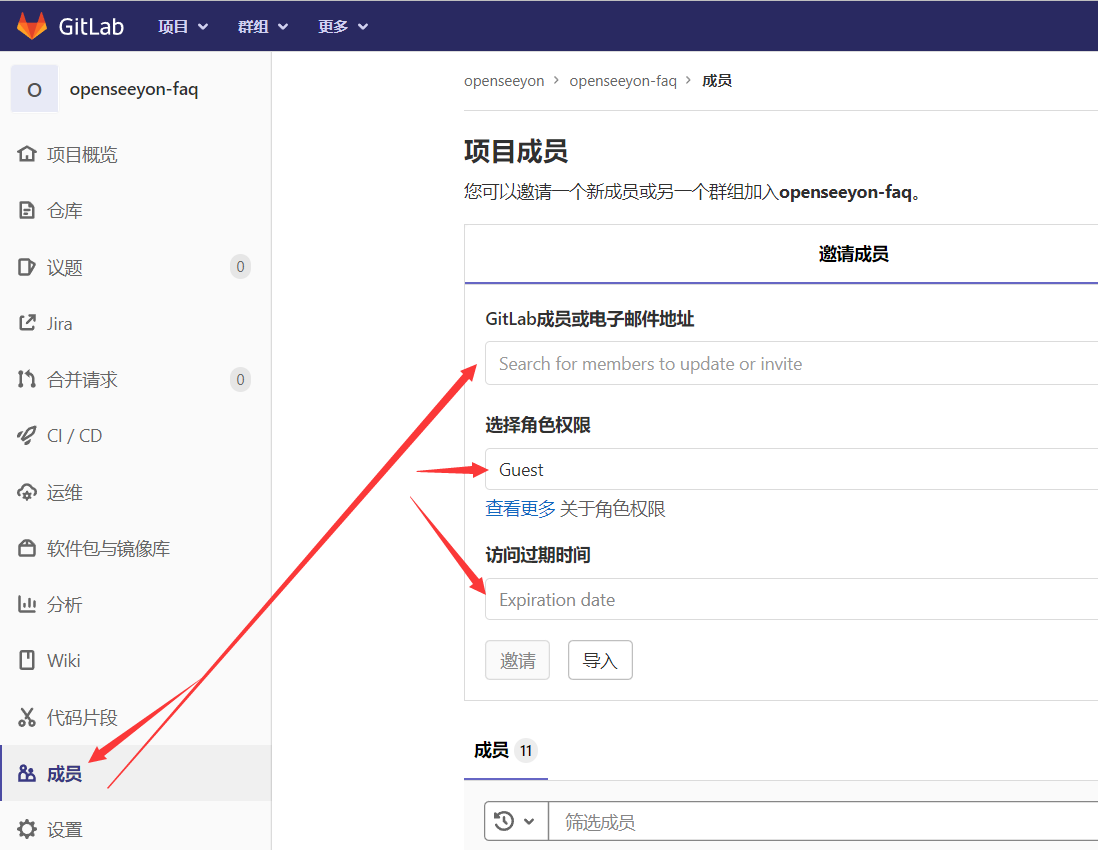This screenshot has width=1098, height=850.
Task: Expand the 群组 dropdown menu
Action: pos(263,27)
